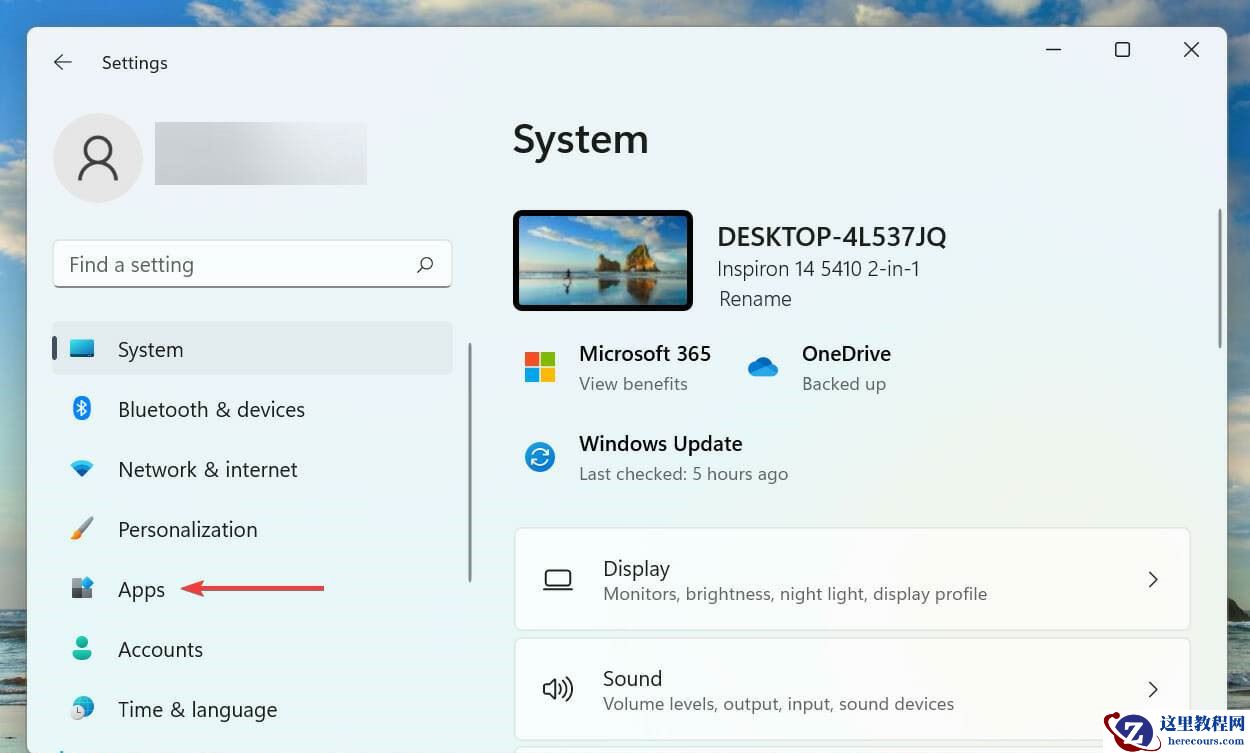
Task: Open Apps via its sidebar icon
Action: (x=81, y=589)
